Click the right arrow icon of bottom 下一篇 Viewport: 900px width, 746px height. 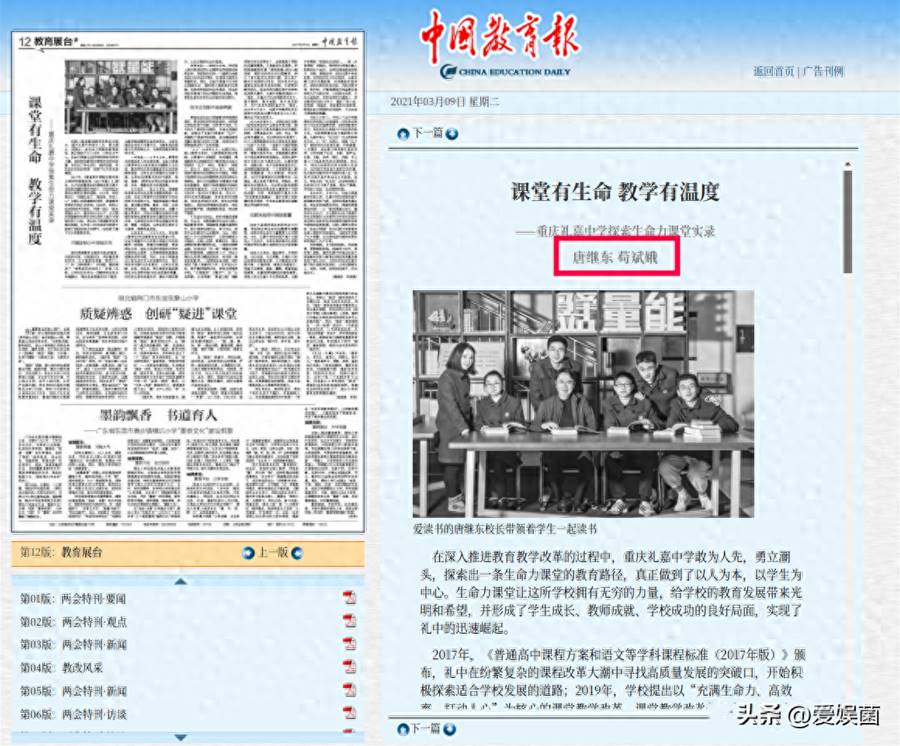[450, 729]
